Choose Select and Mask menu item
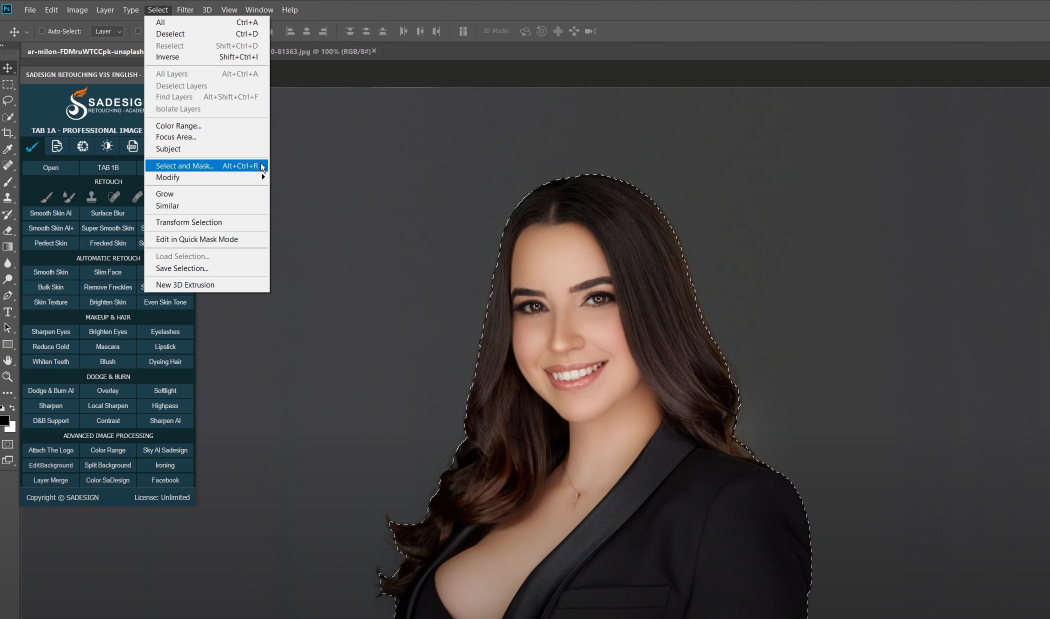1050x619 pixels. point(207,166)
